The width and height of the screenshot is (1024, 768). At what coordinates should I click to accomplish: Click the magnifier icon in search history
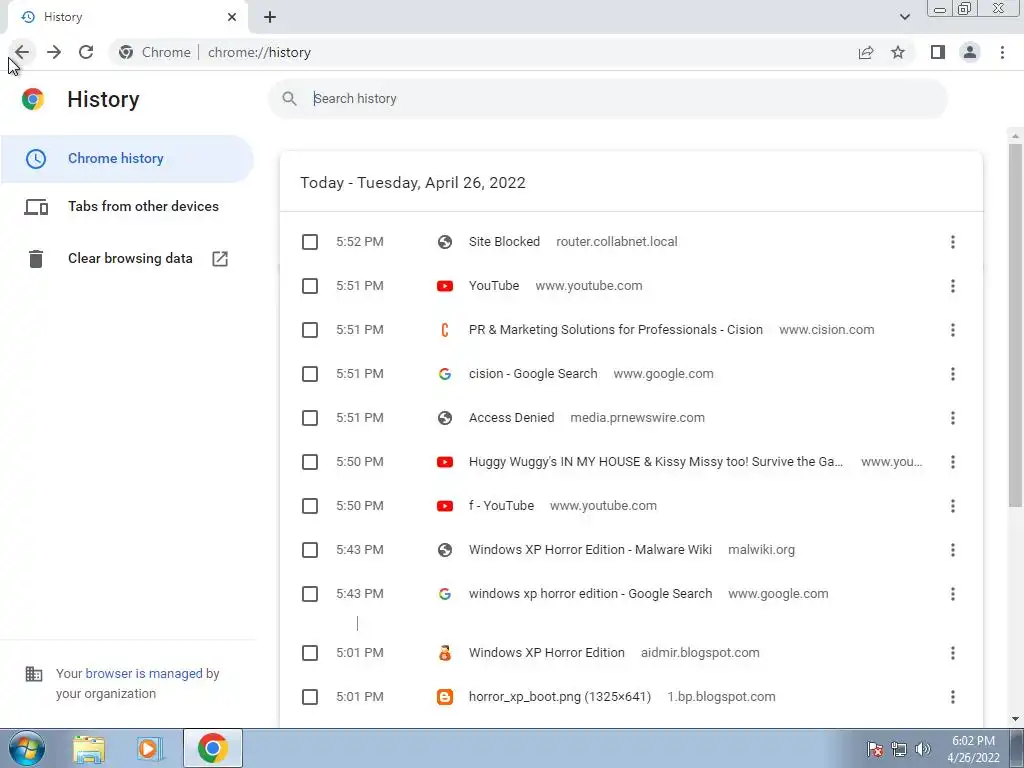289,99
